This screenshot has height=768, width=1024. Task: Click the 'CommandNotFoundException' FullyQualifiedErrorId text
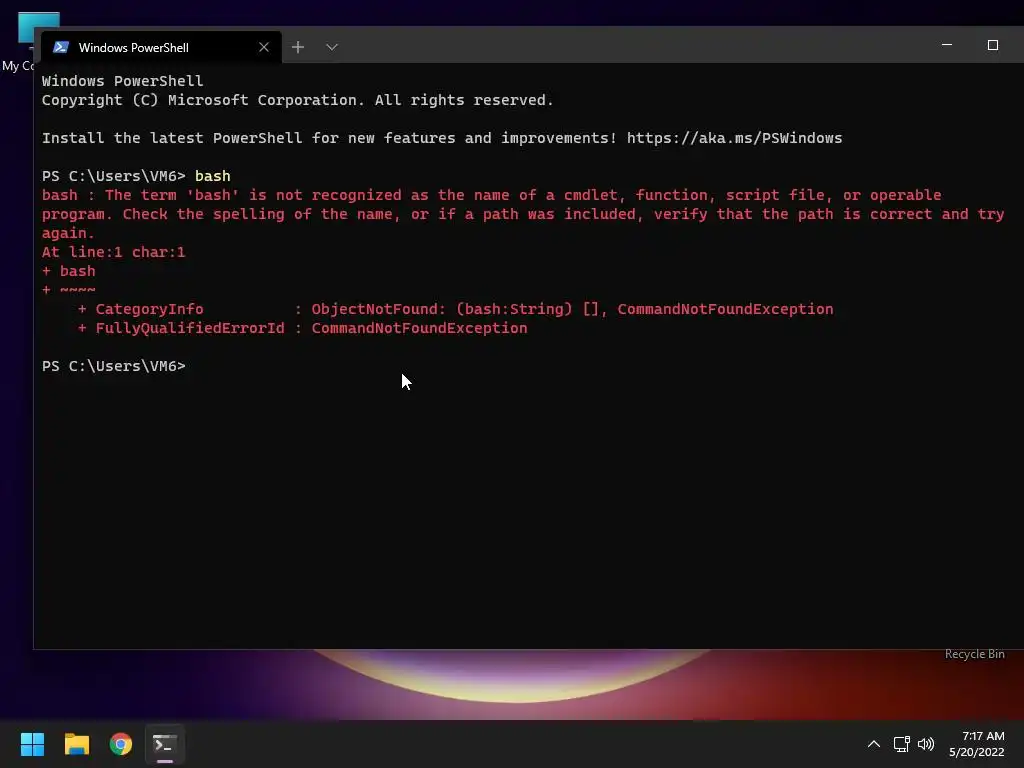419,328
